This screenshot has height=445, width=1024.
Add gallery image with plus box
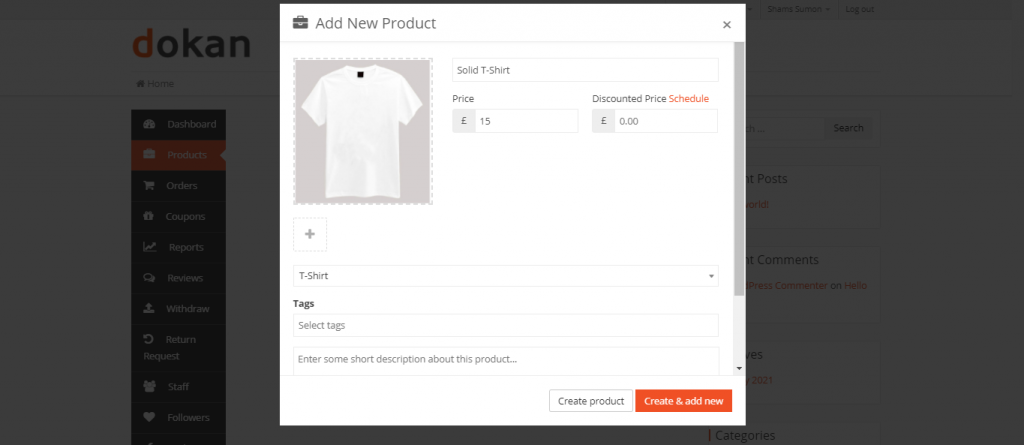tap(310, 235)
